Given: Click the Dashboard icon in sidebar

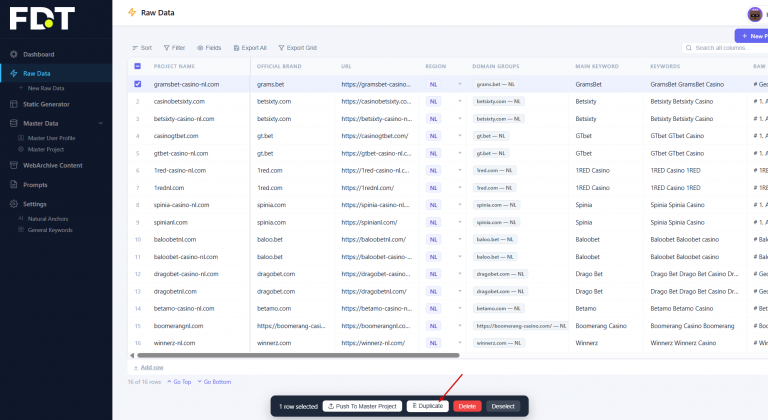Looking at the screenshot, I should pos(14,54).
